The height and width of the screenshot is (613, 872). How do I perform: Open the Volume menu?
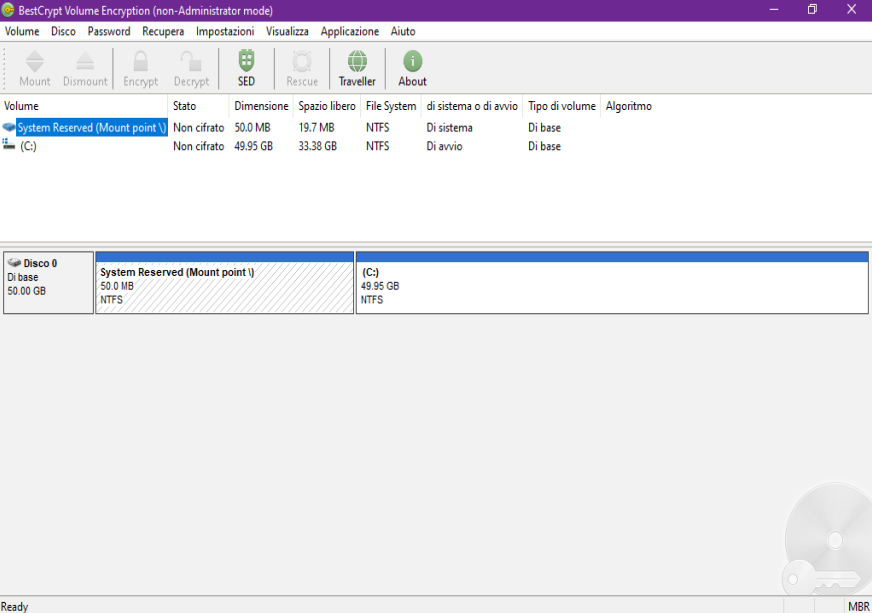(22, 31)
